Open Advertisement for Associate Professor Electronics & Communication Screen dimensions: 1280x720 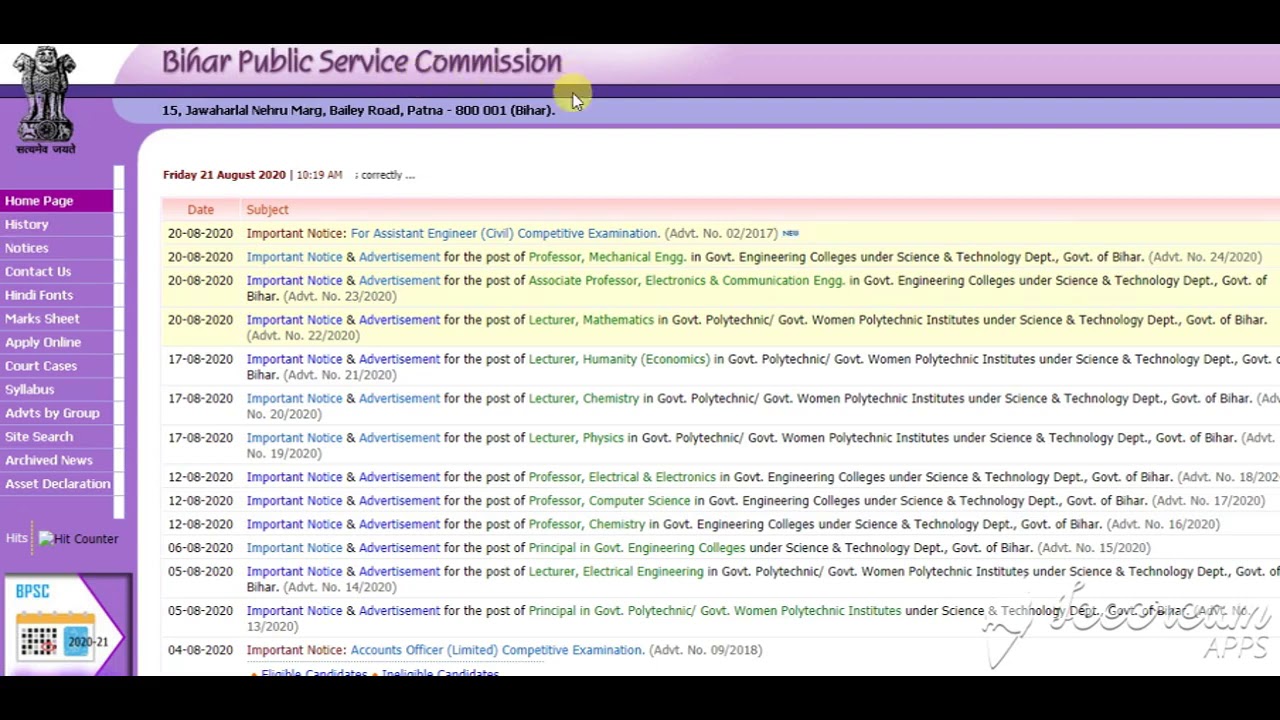coord(399,281)
